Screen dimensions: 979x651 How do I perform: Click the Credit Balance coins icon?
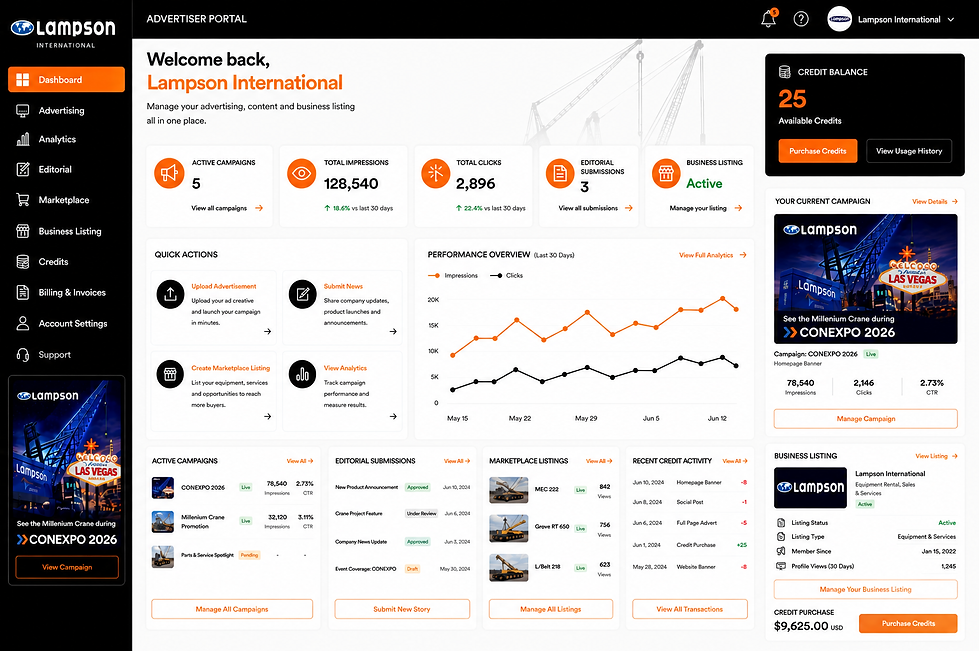point(785,72)
